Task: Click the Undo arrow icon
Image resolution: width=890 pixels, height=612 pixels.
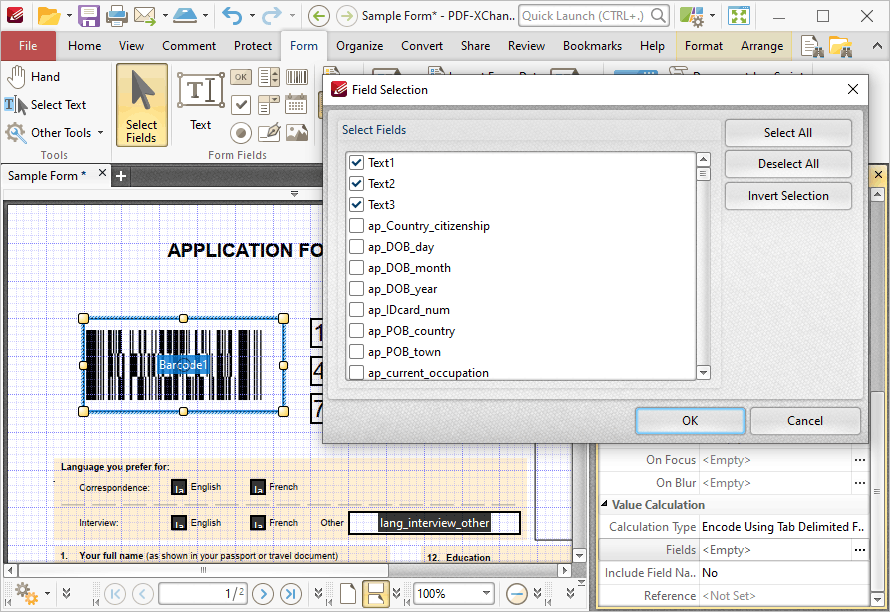Action: 232,16
